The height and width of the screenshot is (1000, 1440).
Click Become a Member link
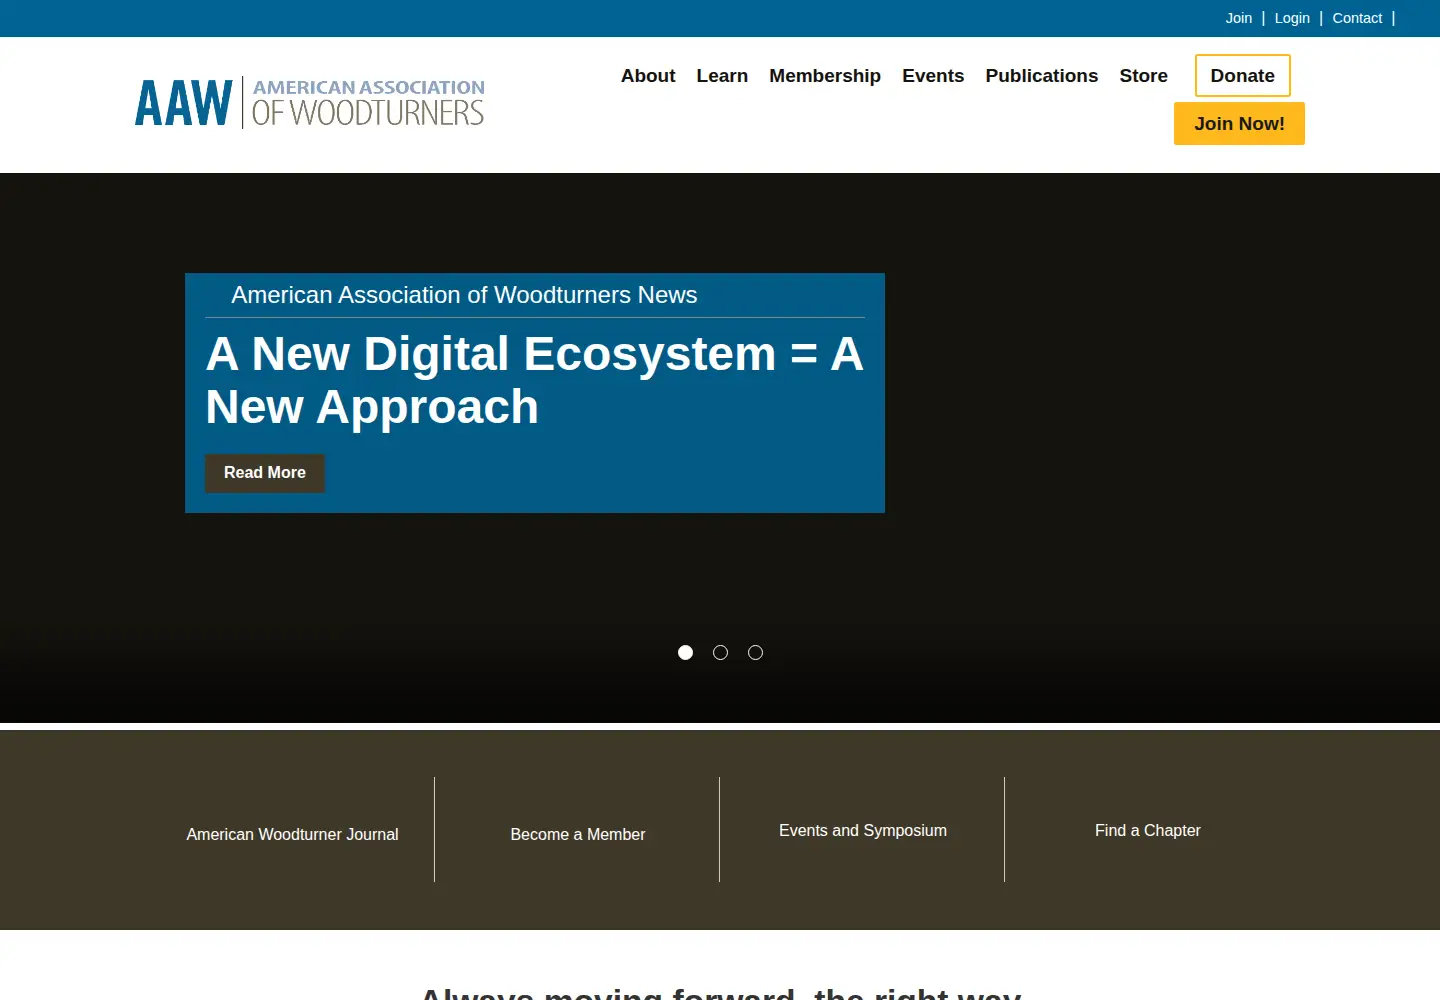click(x=578, y=834)
